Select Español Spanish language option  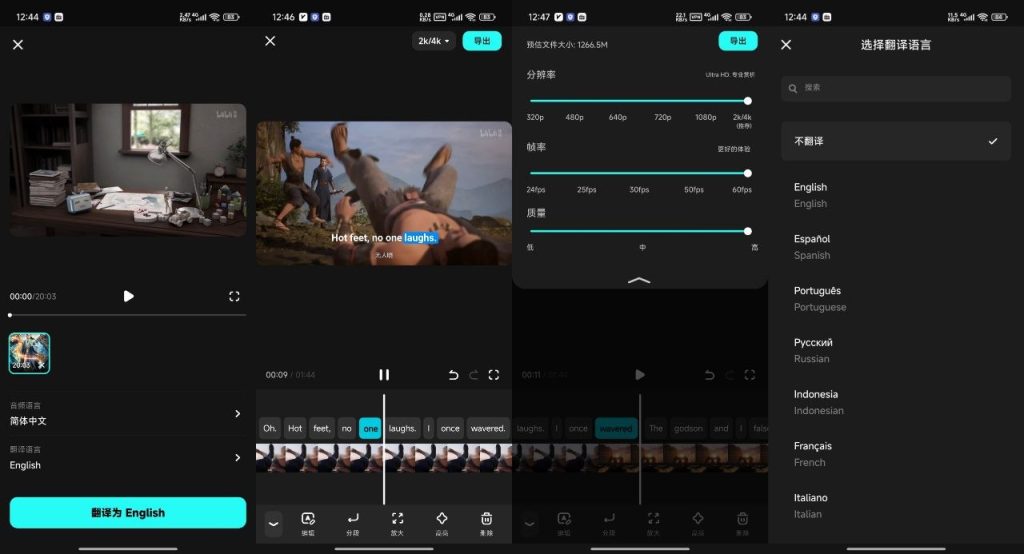point(896,247)
